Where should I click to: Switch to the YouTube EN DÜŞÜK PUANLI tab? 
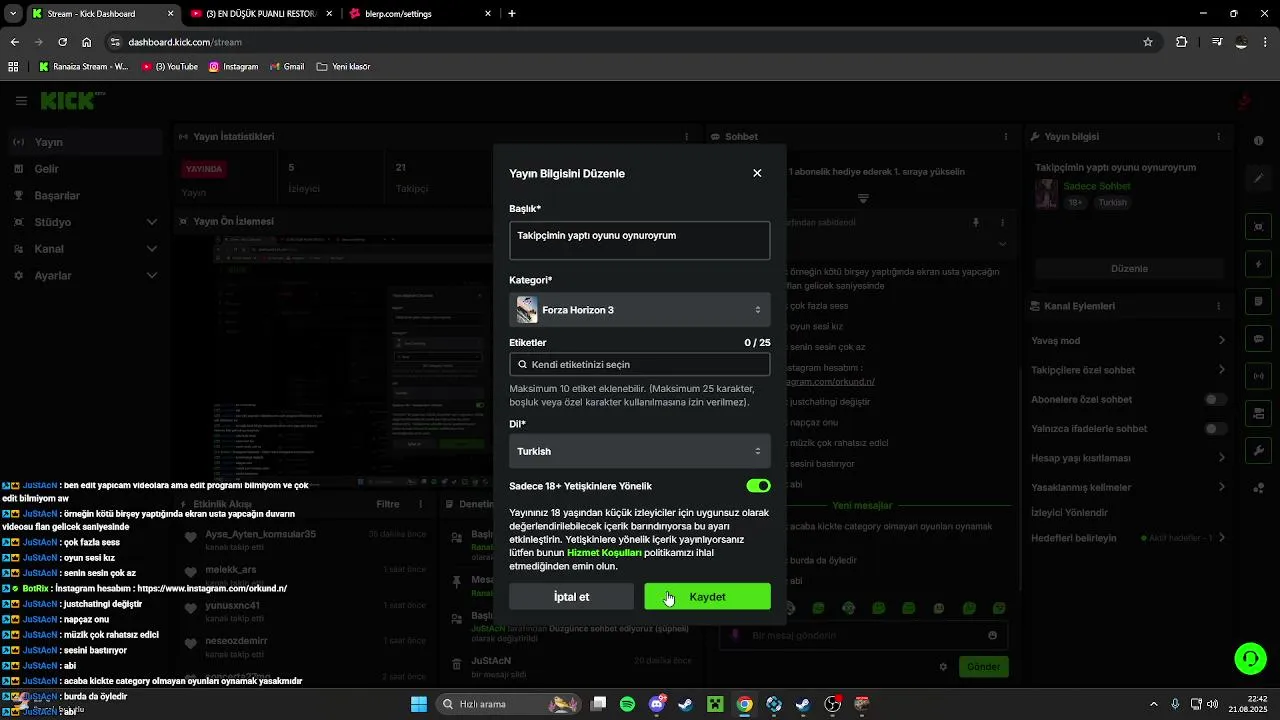click(x=260, y=14)
